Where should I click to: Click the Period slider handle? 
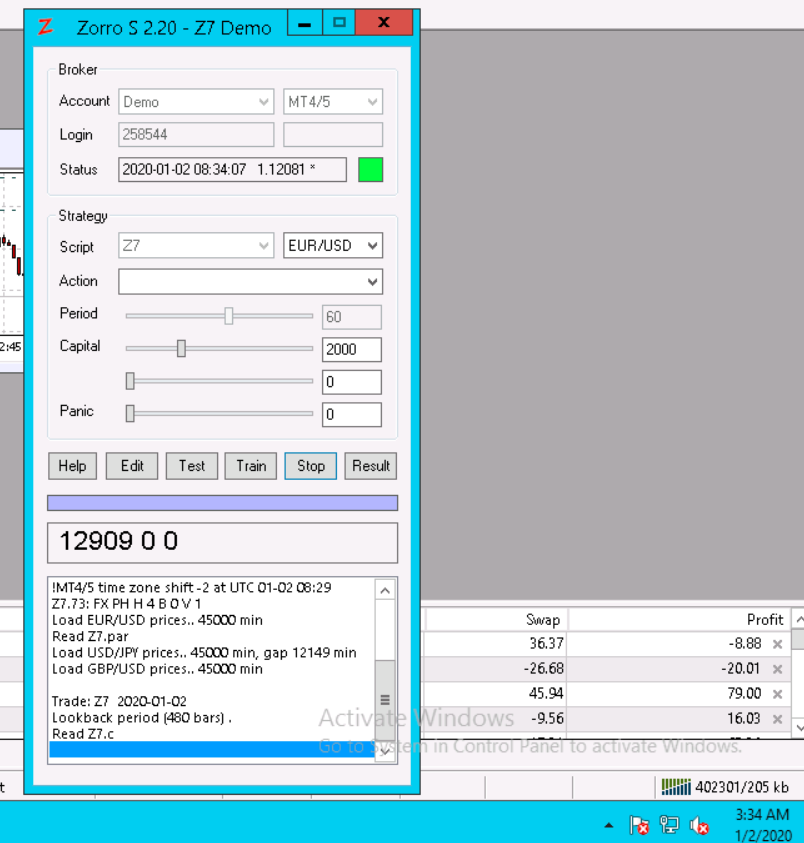(x=229, y=316)
